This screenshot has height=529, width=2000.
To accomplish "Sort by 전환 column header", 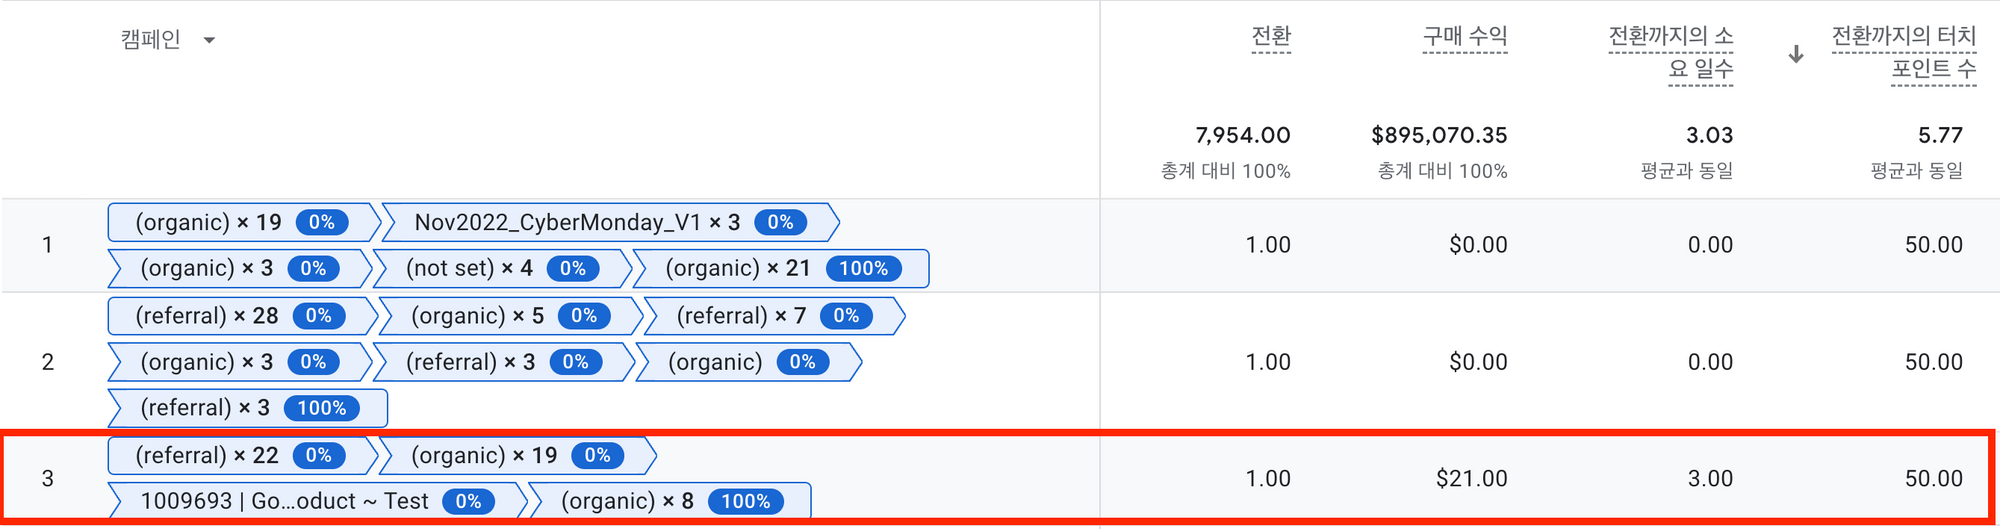I will (x=1271, y=37).
